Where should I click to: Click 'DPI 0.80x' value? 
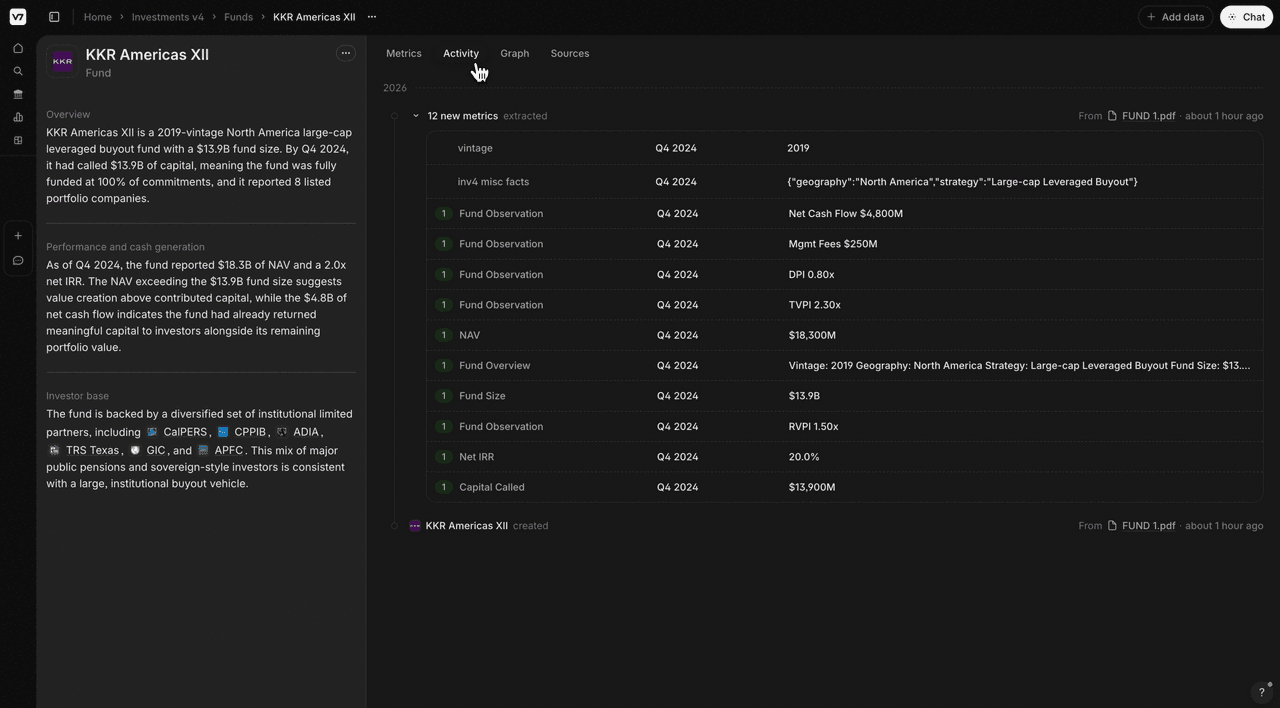[x=811, y=275]
